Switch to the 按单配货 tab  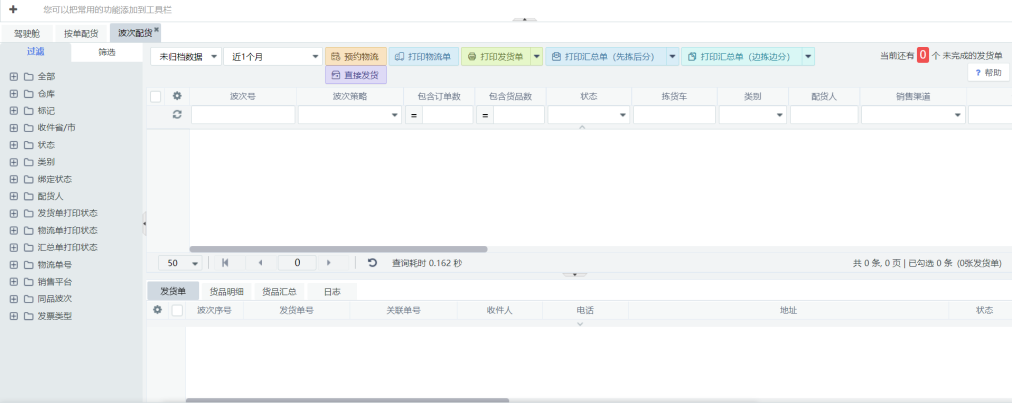[x=81, y=34]
